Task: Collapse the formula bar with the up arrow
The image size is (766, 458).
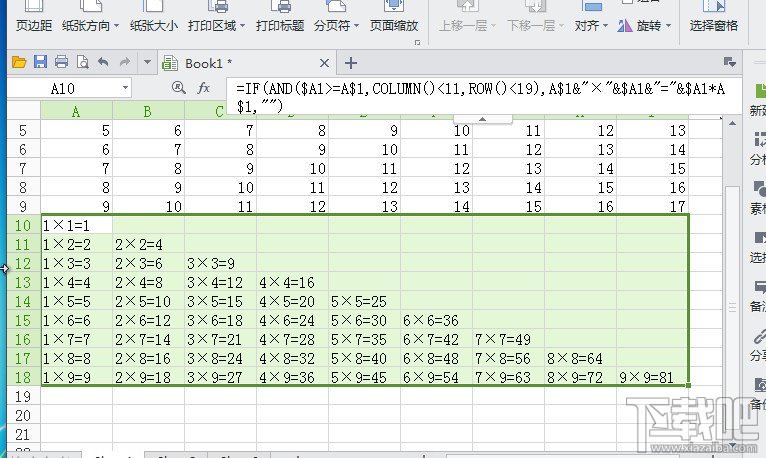Action: pos(482,119)
